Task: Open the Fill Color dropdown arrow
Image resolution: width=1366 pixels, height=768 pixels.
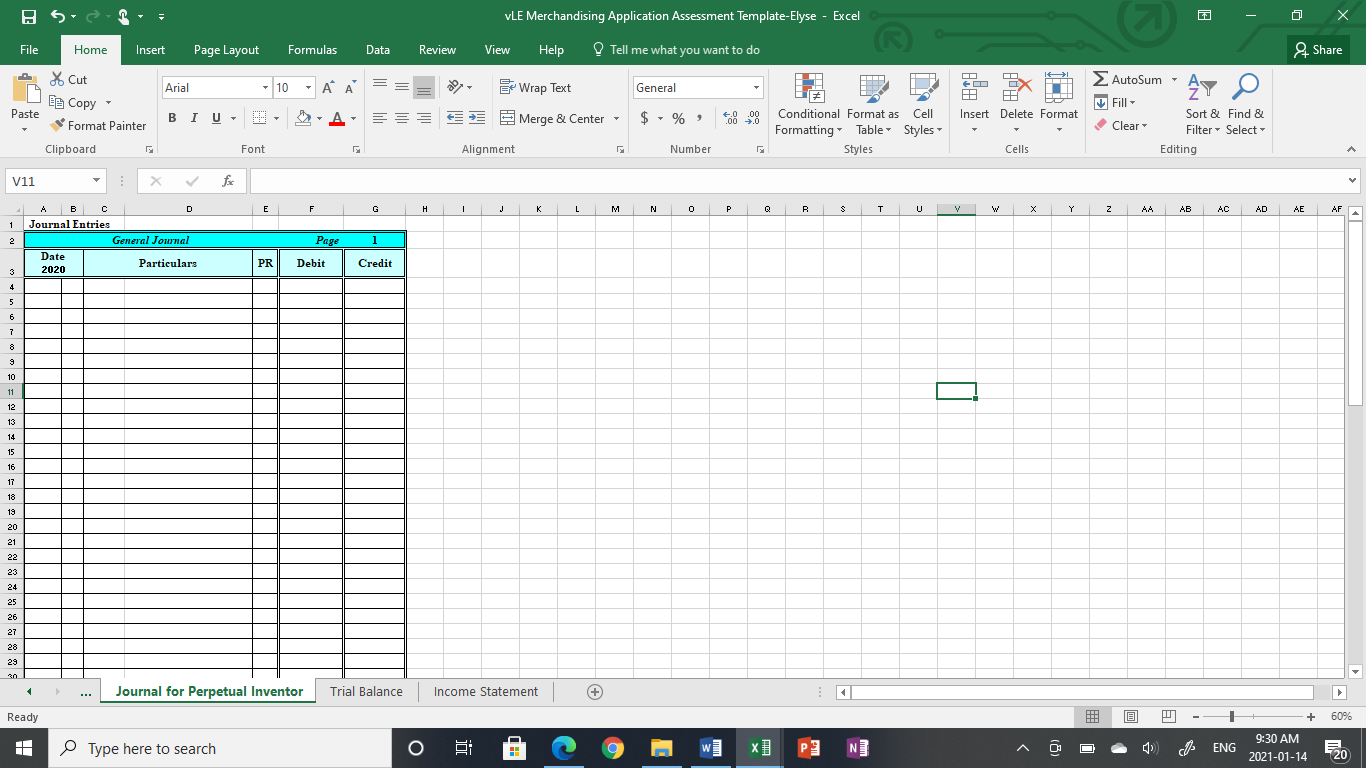Action: coord(318,118)
